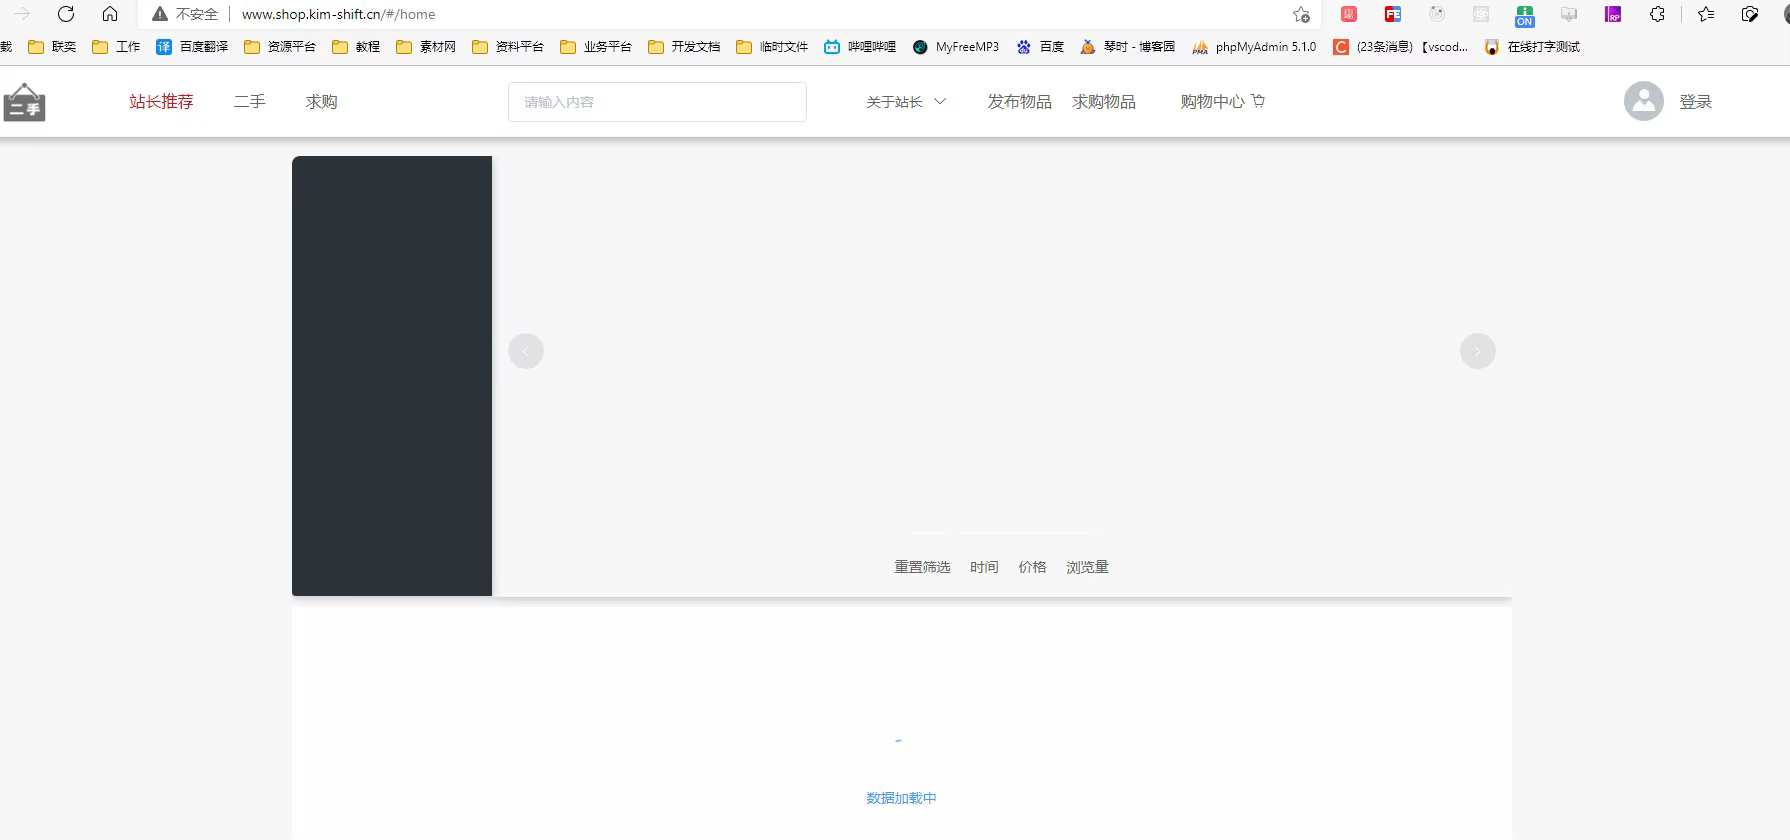The image size is (1790, 840).
Task: Open the purple RP extension icon
Action: [x=1613, y=14]
